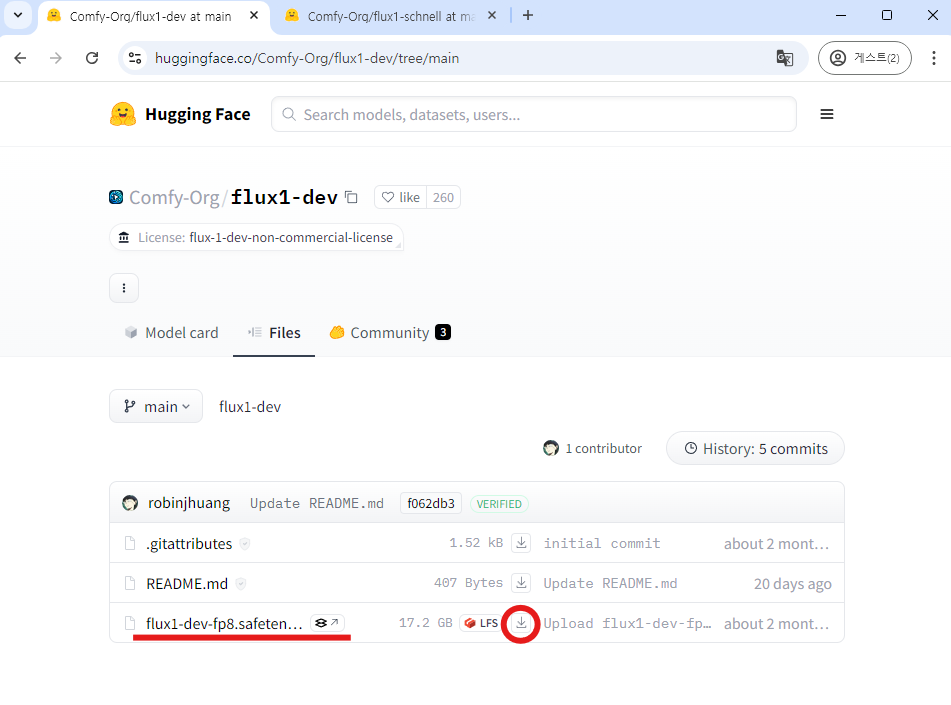Open safetensors file viewer pointer icon

point(328,623)
